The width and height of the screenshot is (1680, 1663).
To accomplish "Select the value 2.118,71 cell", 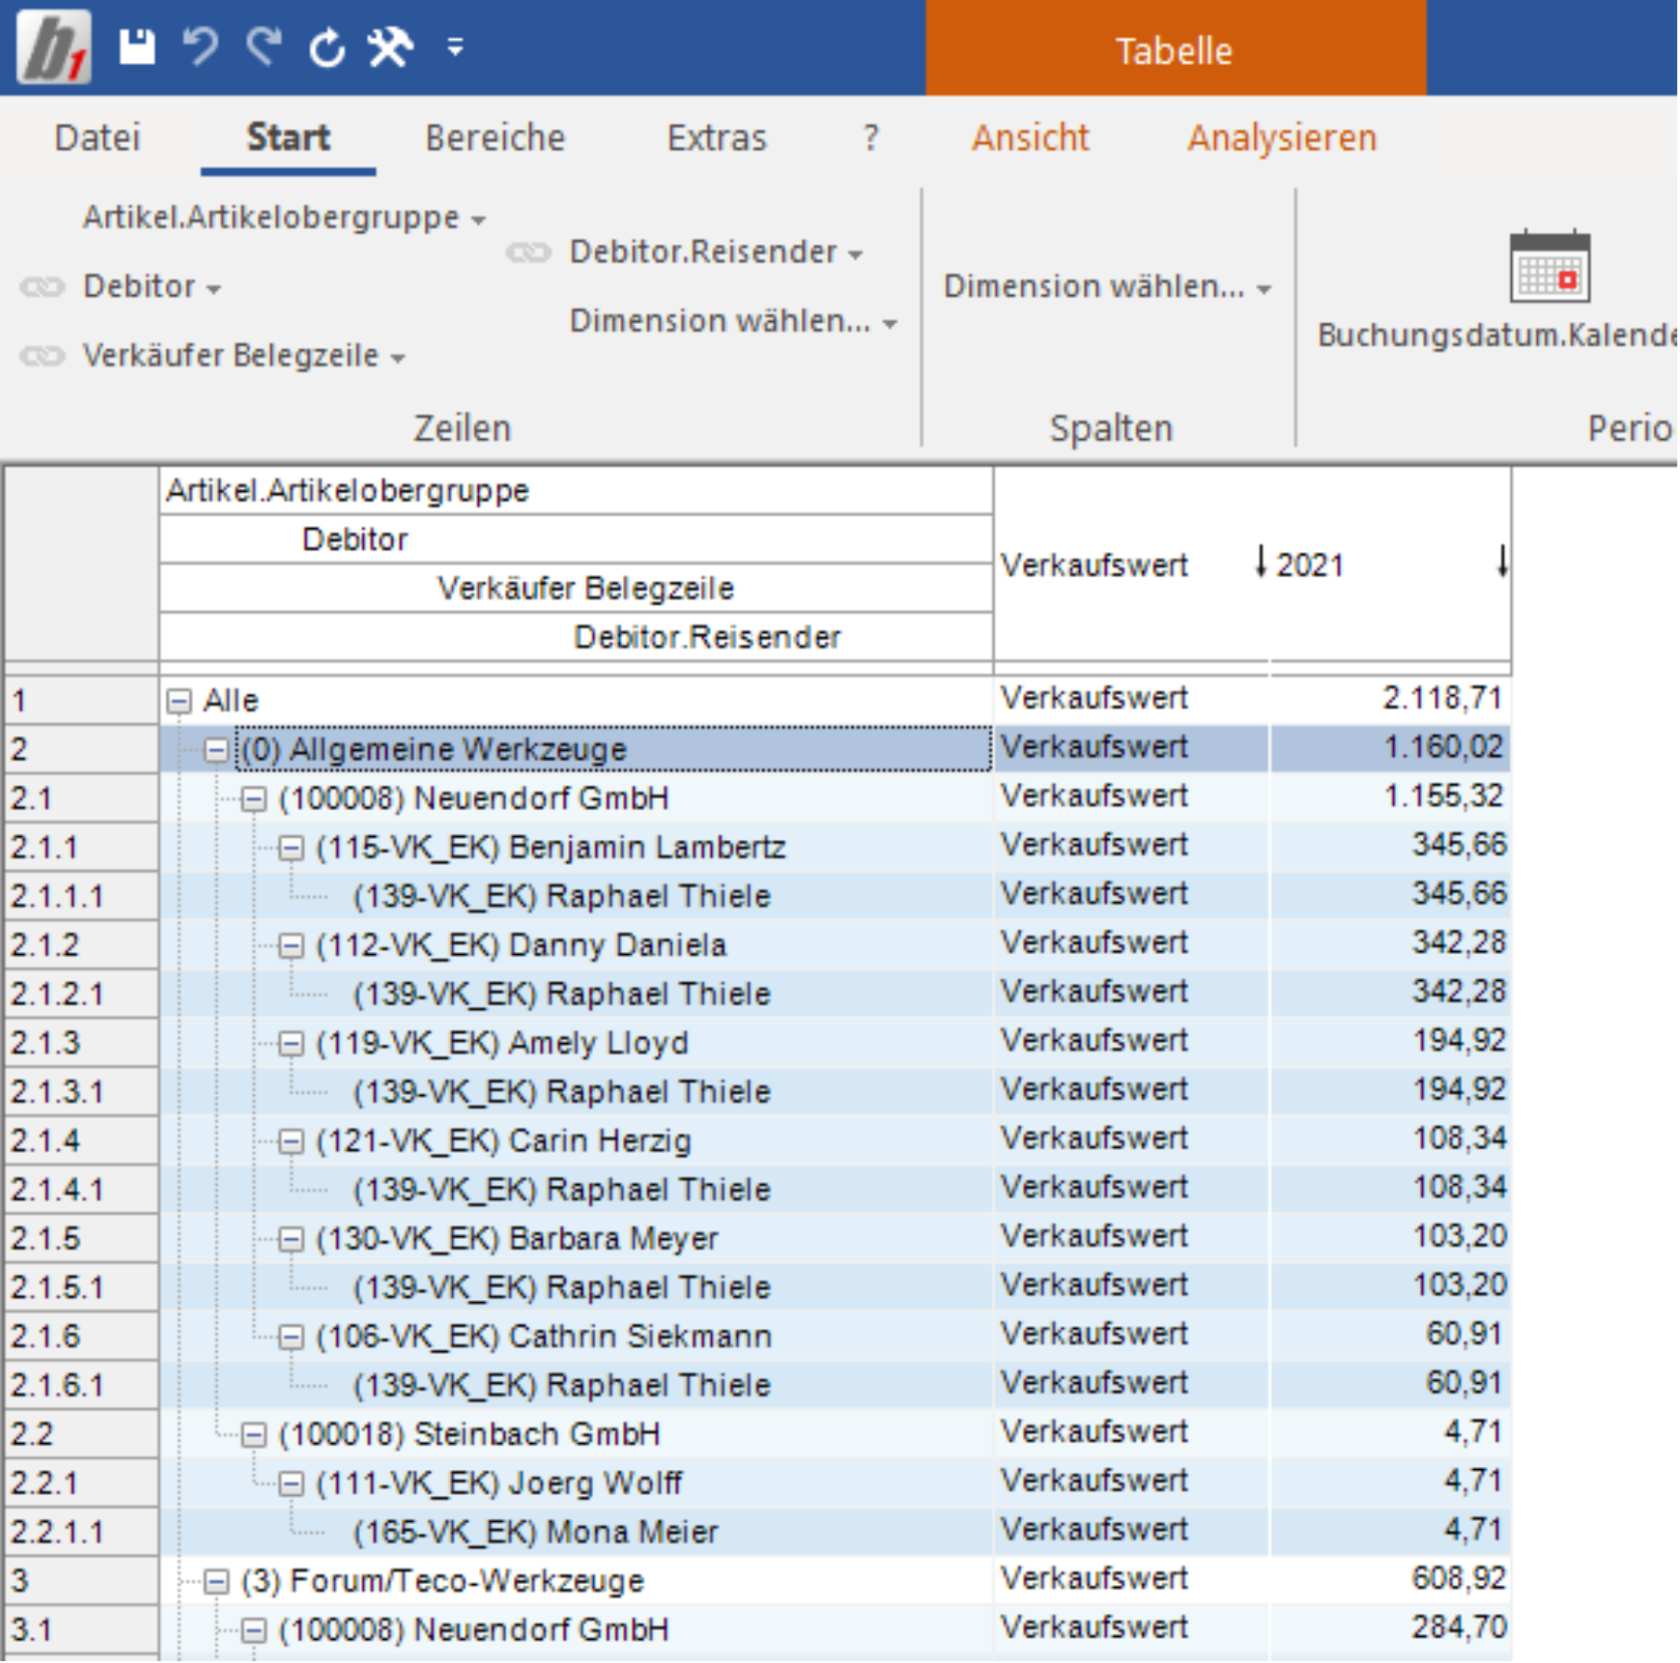I will click(1390, 699).
